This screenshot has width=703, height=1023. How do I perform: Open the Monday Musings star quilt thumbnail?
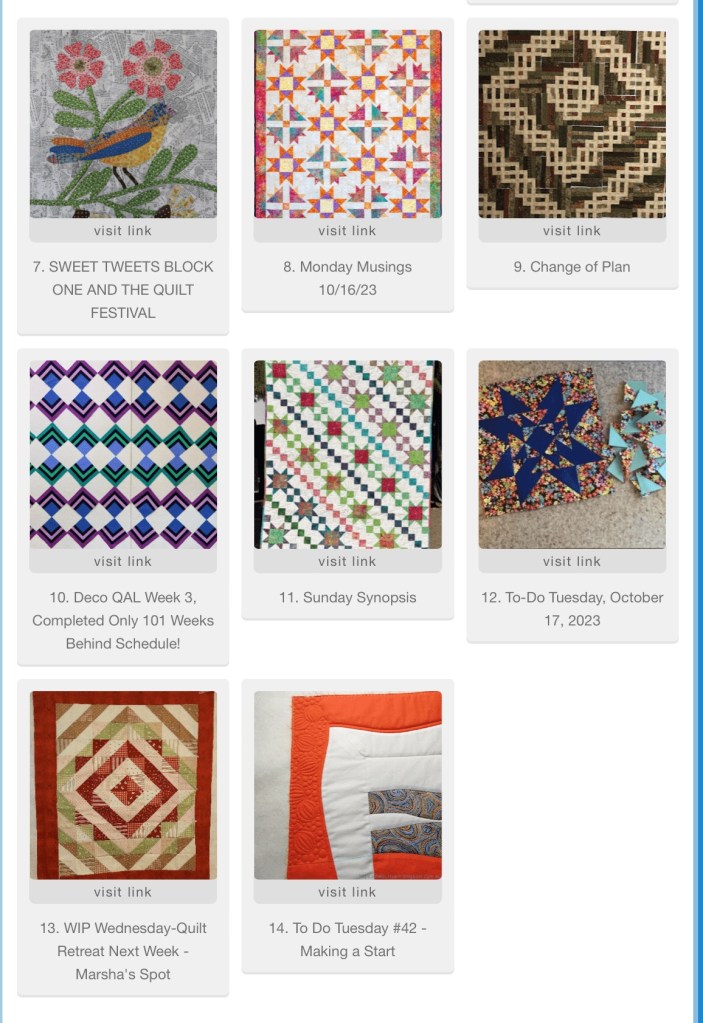coord(348,124)
